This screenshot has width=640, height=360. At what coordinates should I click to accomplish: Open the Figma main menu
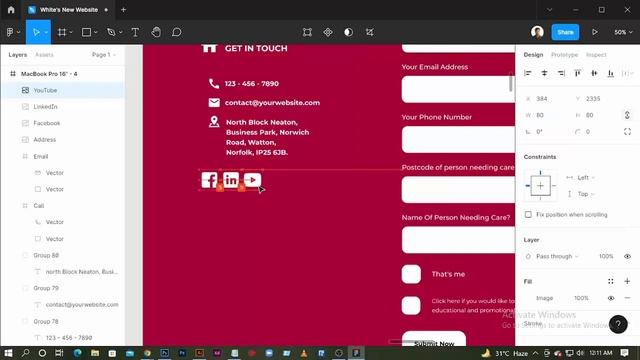click(x=12, y=32)
